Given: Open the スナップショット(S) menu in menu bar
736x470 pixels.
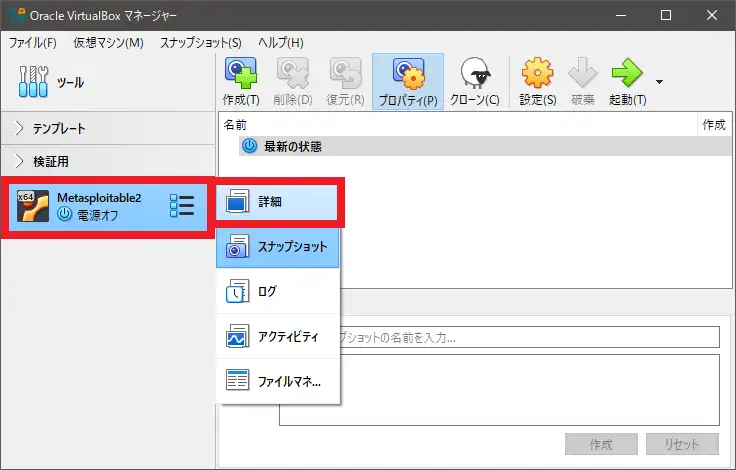Looking at the screenshot, I should (x=200, y=43).
